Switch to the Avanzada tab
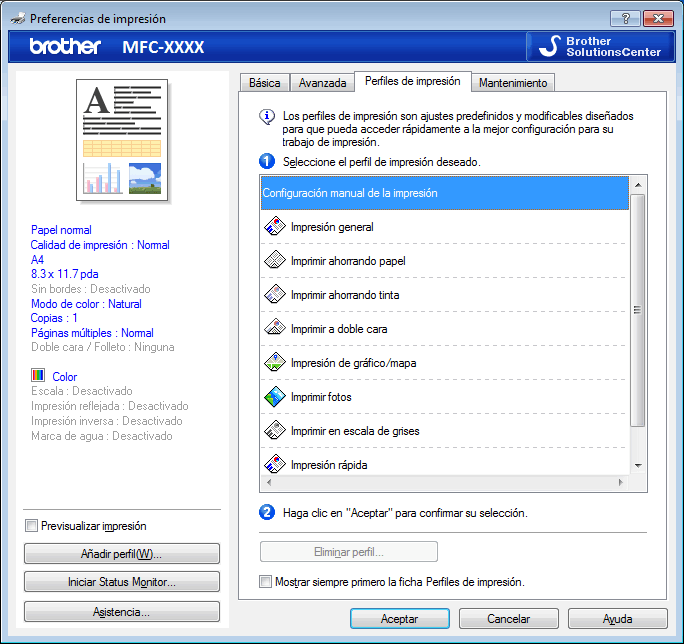 pos(322,82)
